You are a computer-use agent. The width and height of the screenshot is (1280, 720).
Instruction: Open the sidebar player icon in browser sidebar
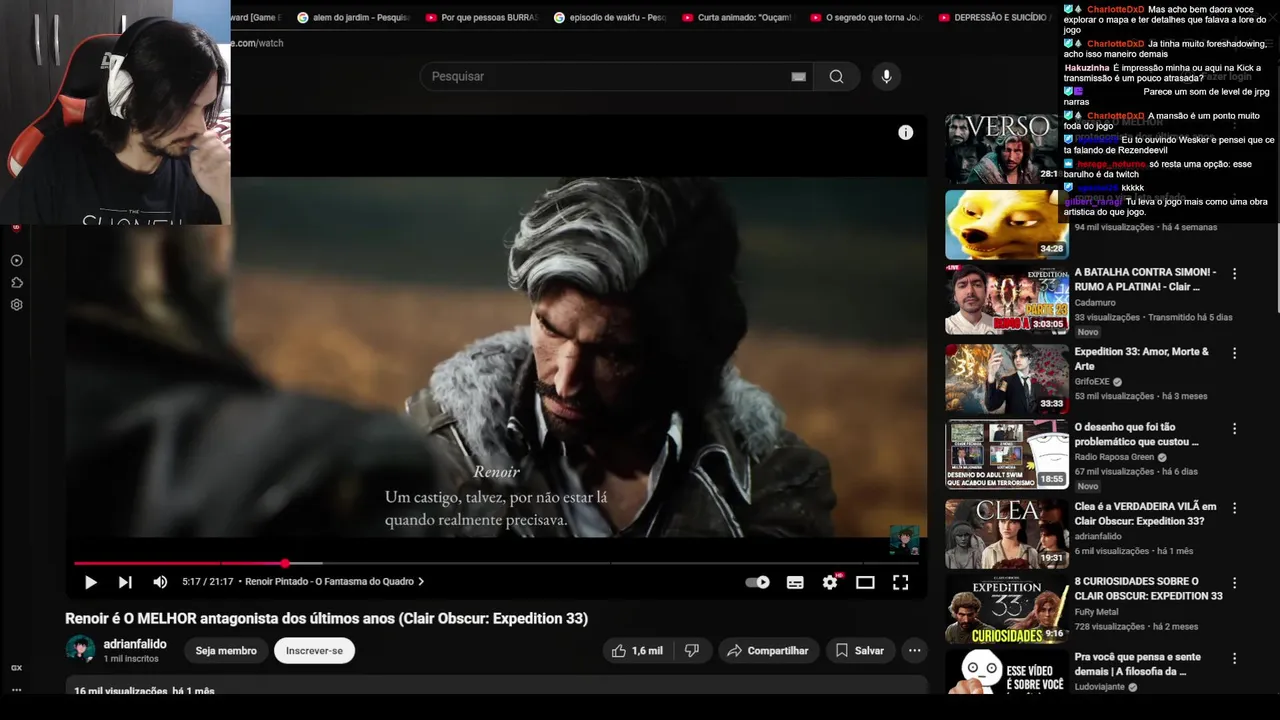(16, 260)
